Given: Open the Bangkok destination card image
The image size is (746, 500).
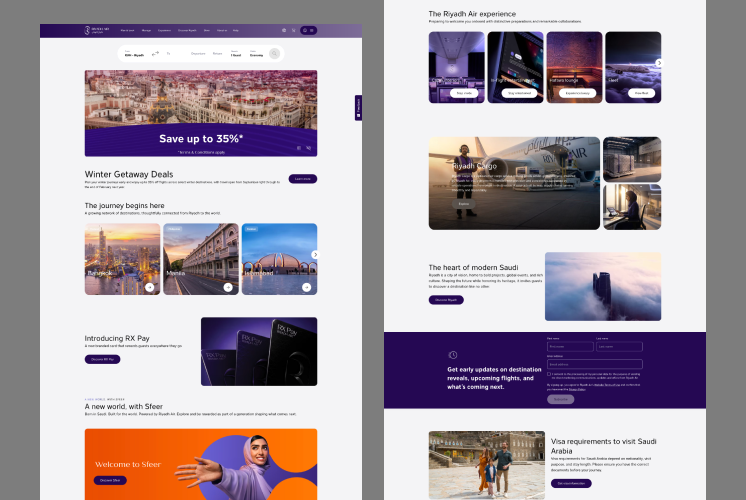Looking at the screenshot, I should [x=122, y=259].
